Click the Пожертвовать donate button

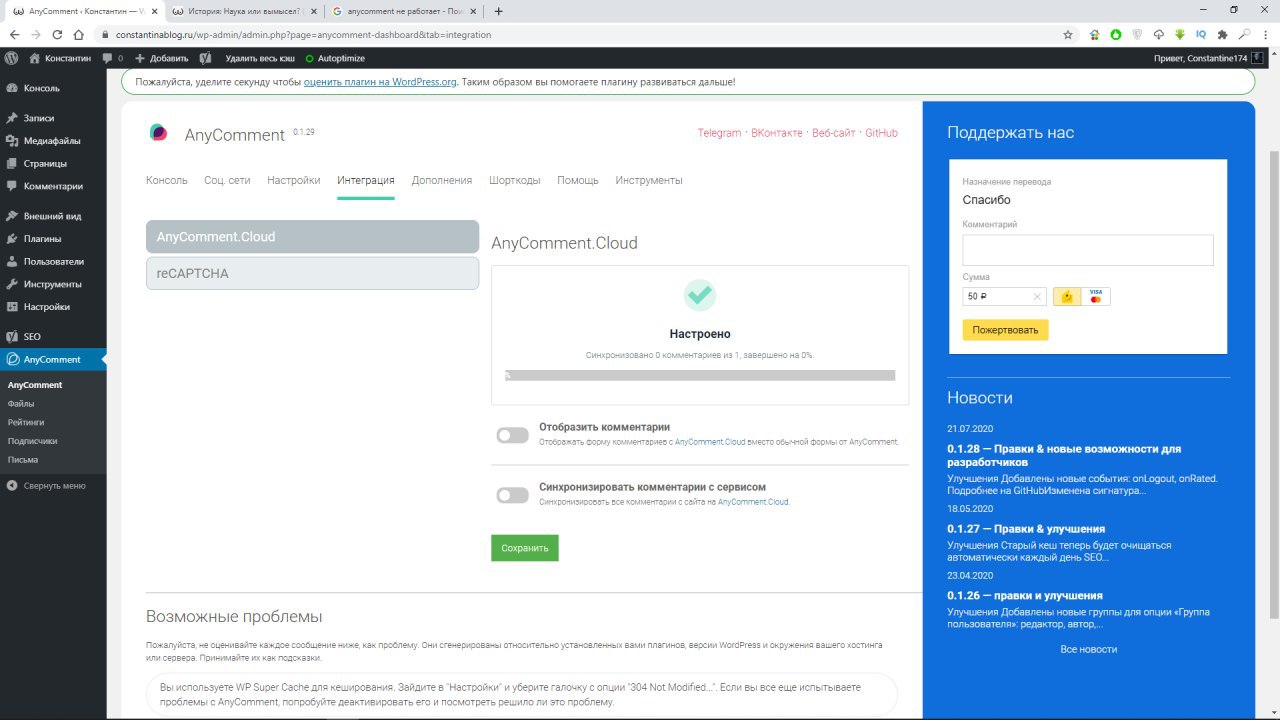[x=1005, y=330]
